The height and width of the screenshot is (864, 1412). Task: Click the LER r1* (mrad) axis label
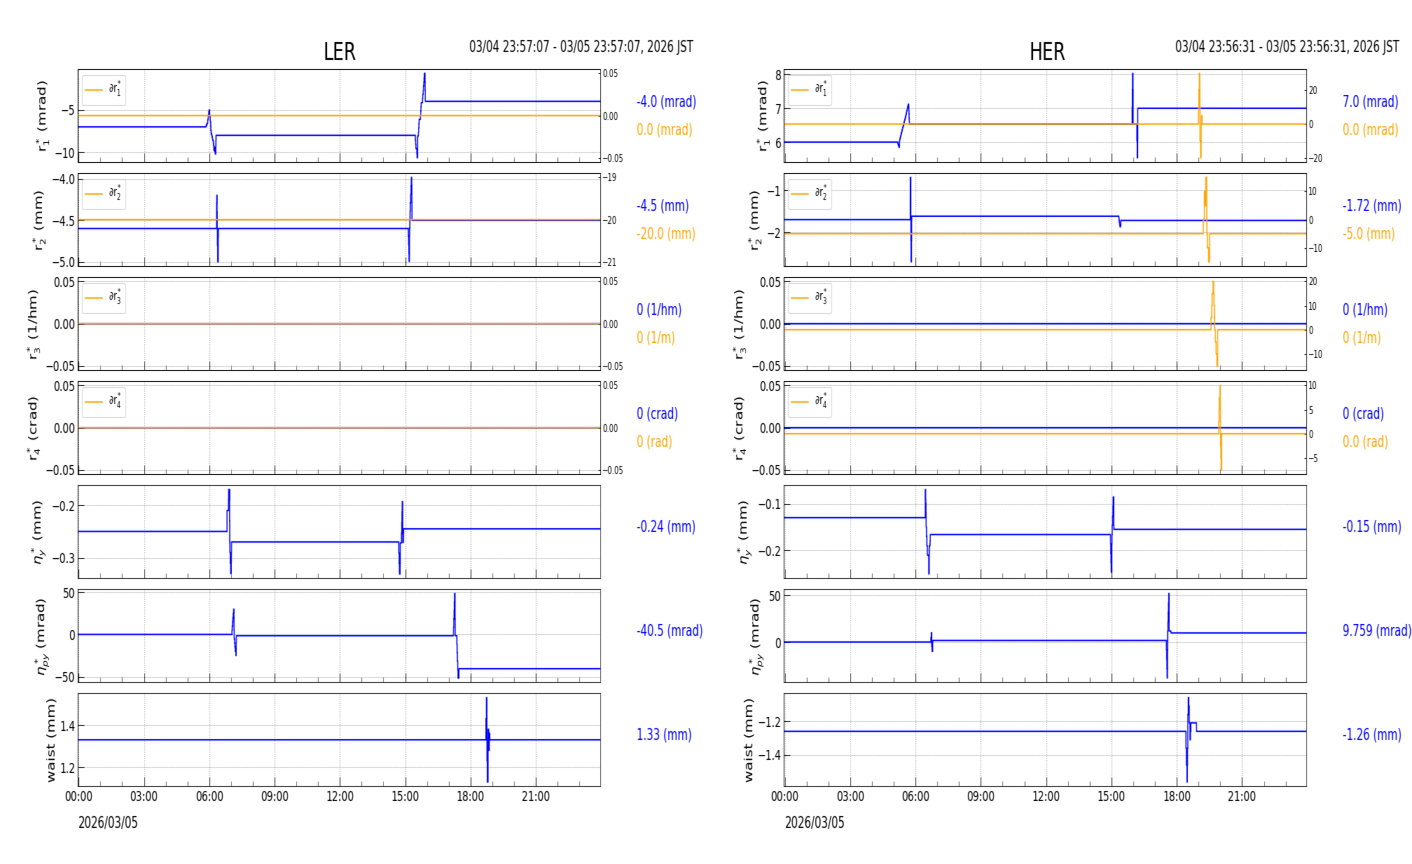click(42, 116)
